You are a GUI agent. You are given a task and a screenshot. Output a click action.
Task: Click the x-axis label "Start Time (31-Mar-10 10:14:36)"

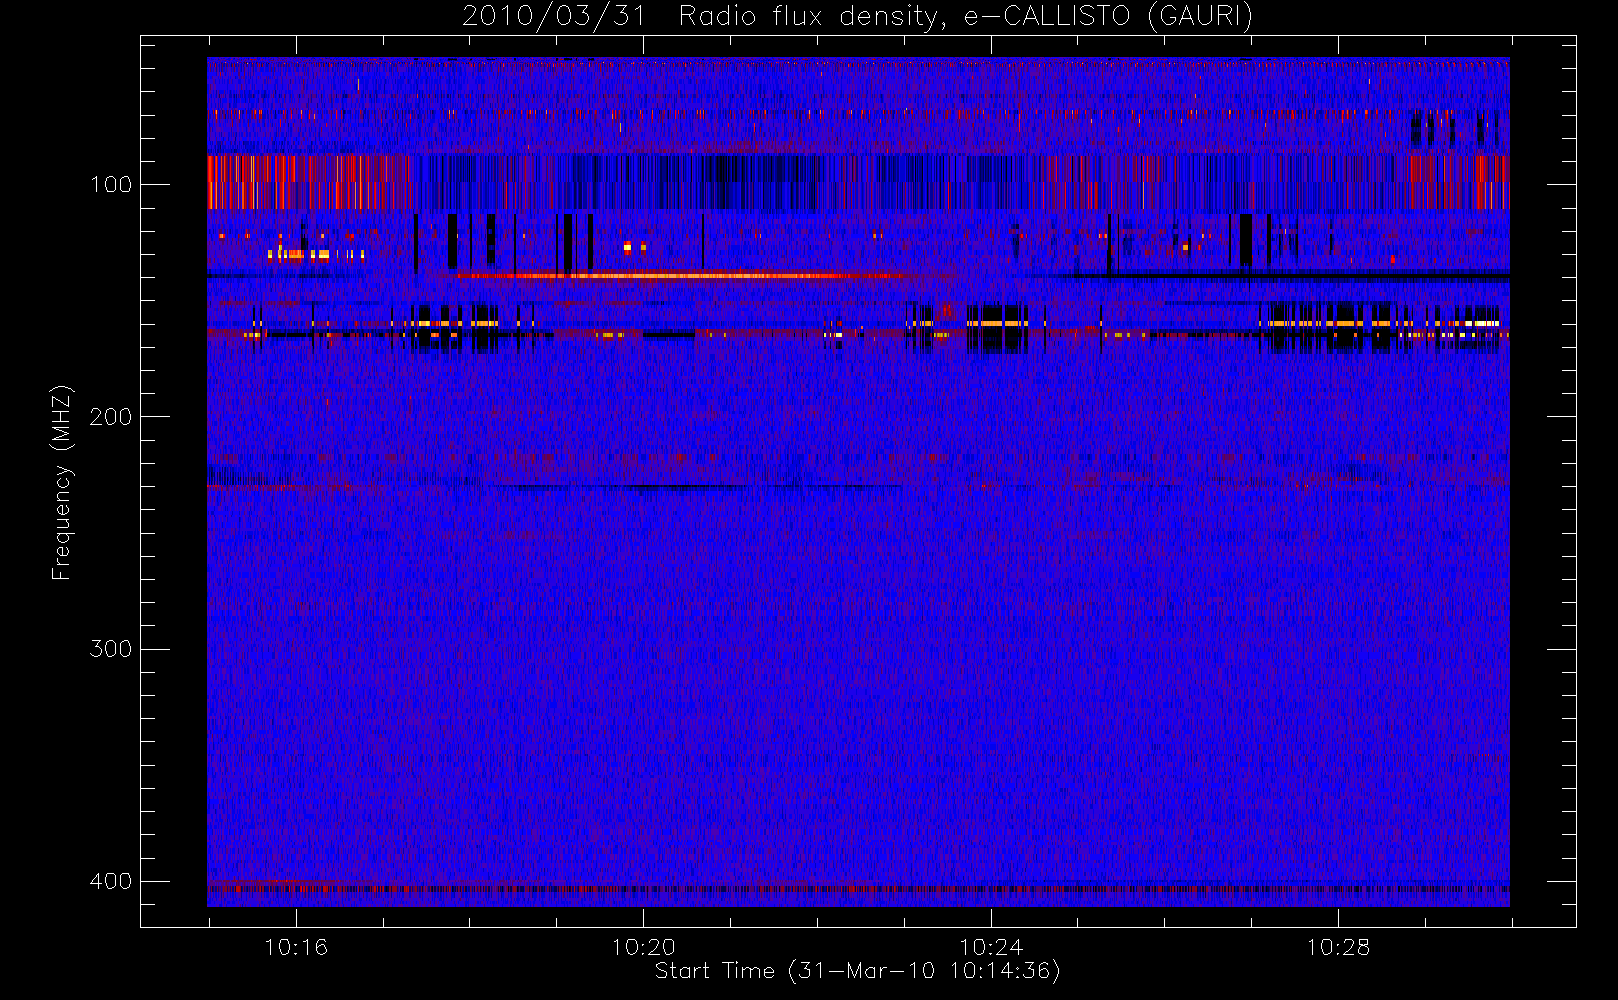(857, 971)
